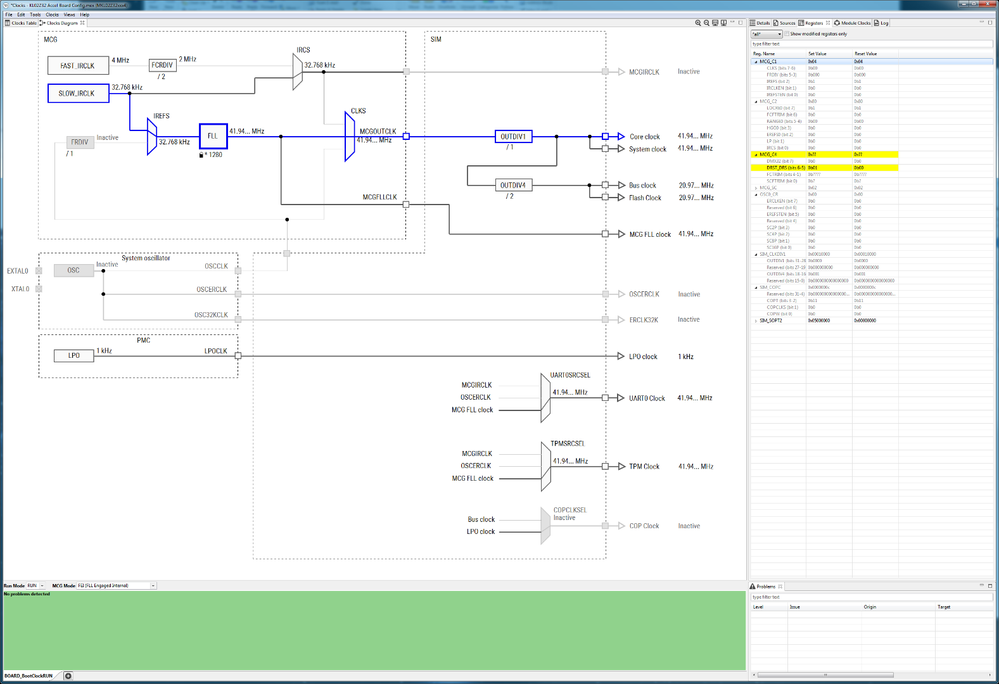Collapse the MCG_C1 register row
The image size is (999, 684).
click(x=756, y=62)
